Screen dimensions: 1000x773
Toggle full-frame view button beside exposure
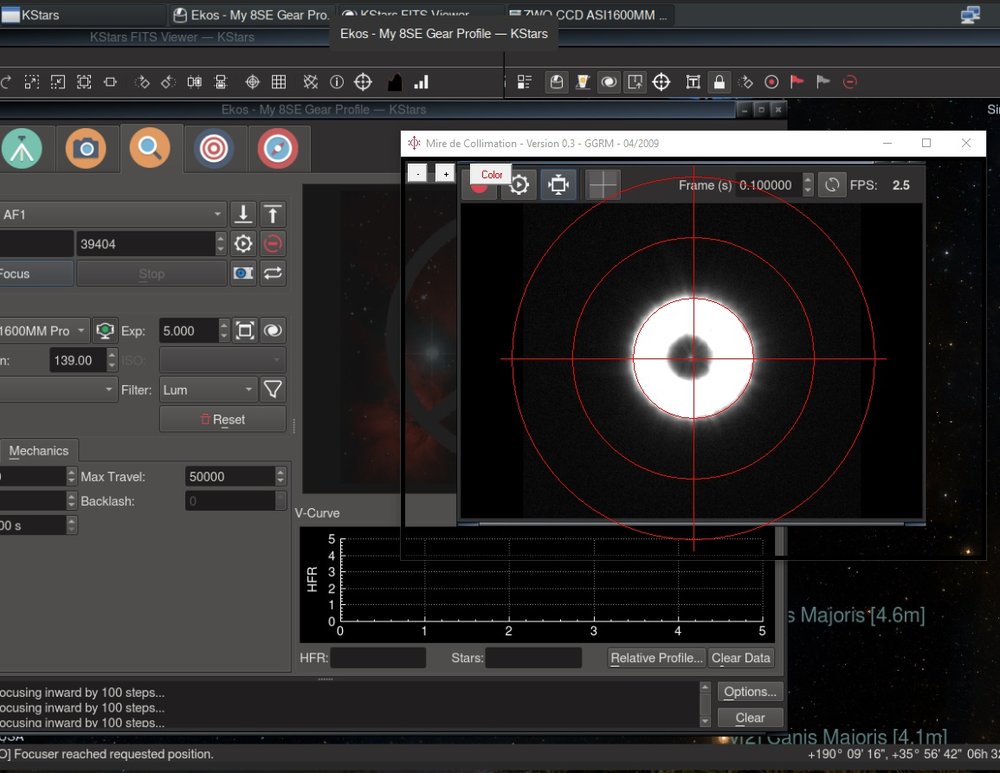pos(243,331)
